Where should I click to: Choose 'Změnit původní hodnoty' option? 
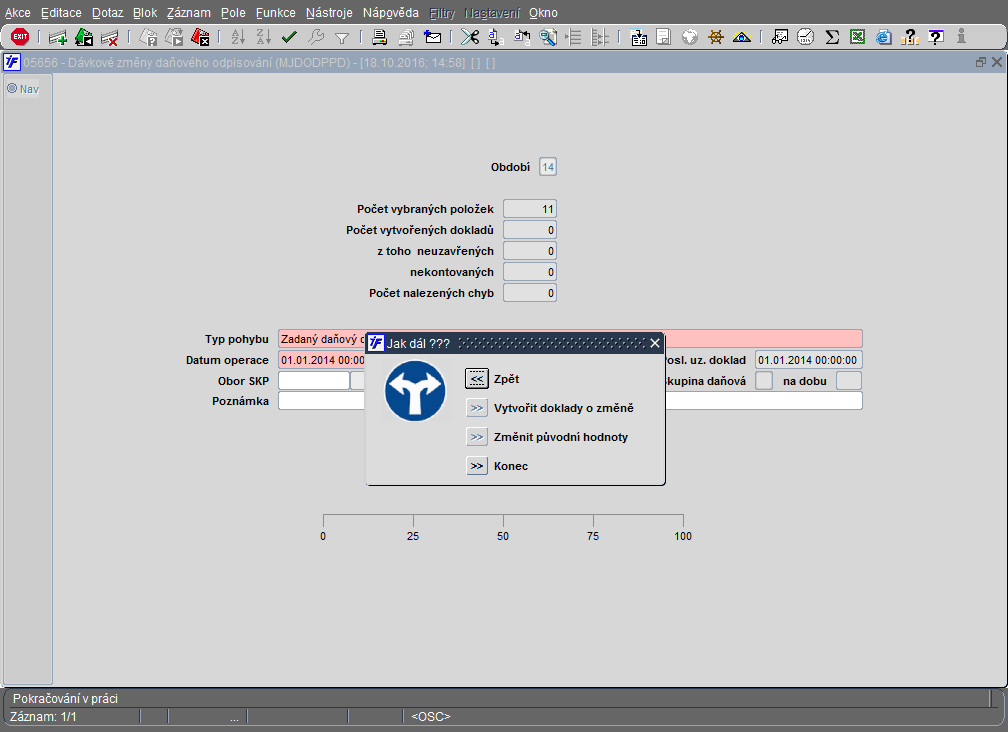pos(476,437)
